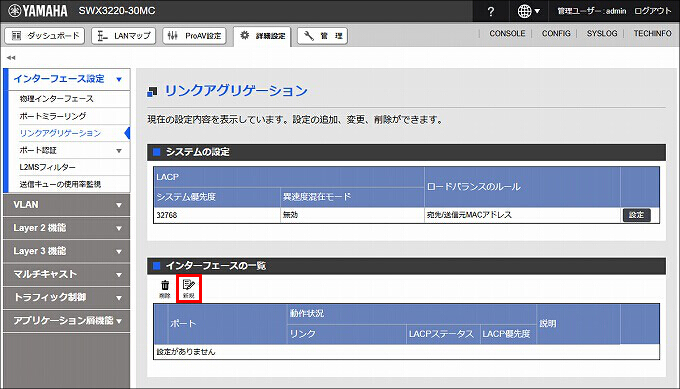Open the ProAV設定 tab
The height and width of the screenshot is (389, 680).
point(194,36)
